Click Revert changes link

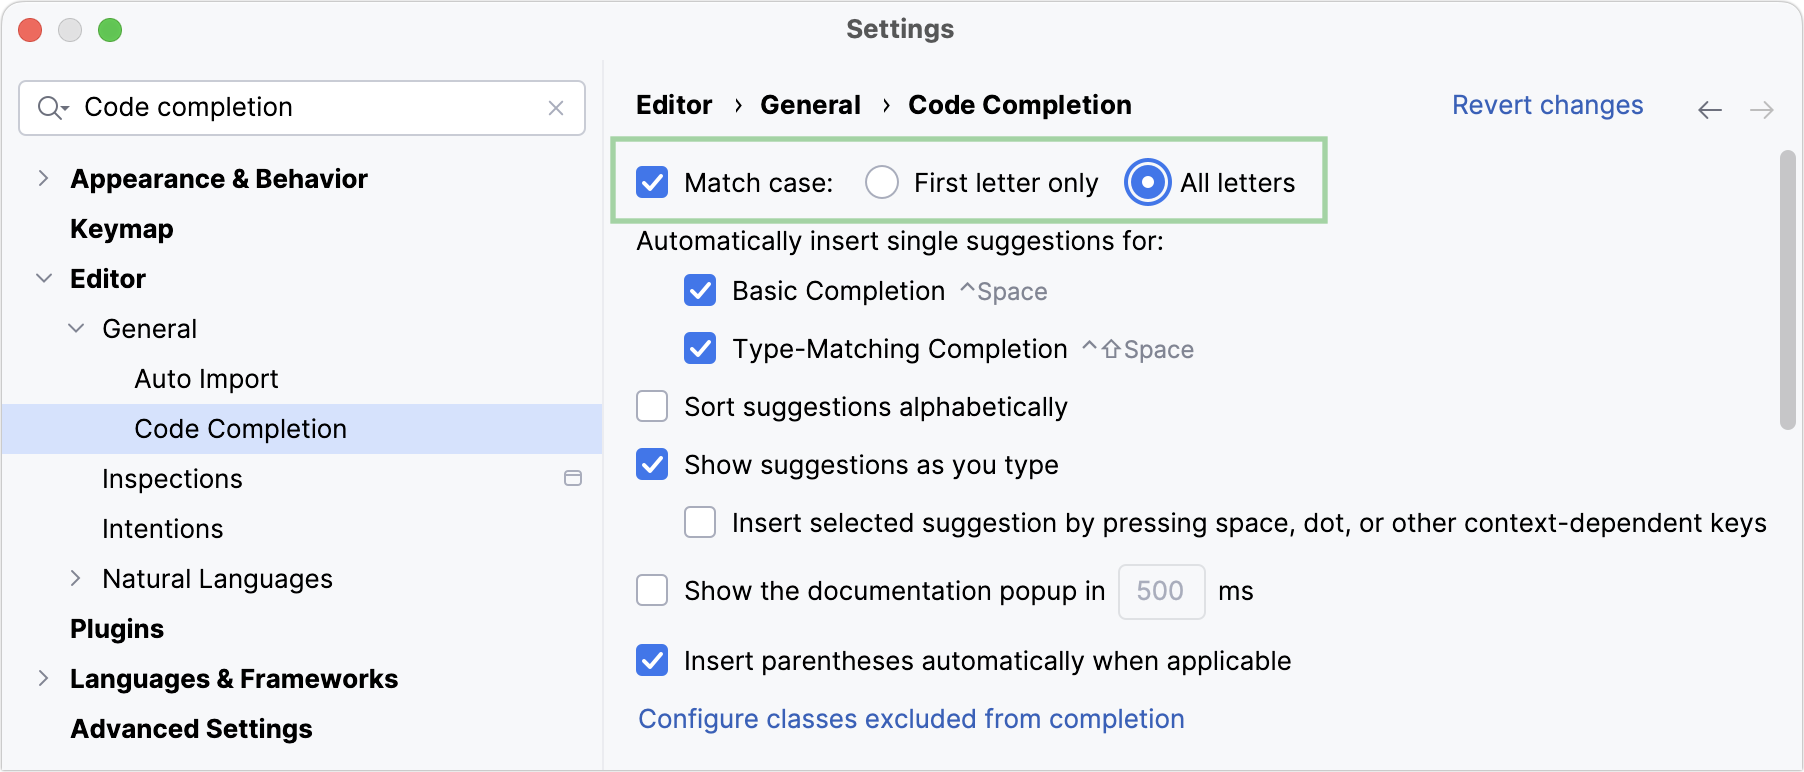(1547, 105)
